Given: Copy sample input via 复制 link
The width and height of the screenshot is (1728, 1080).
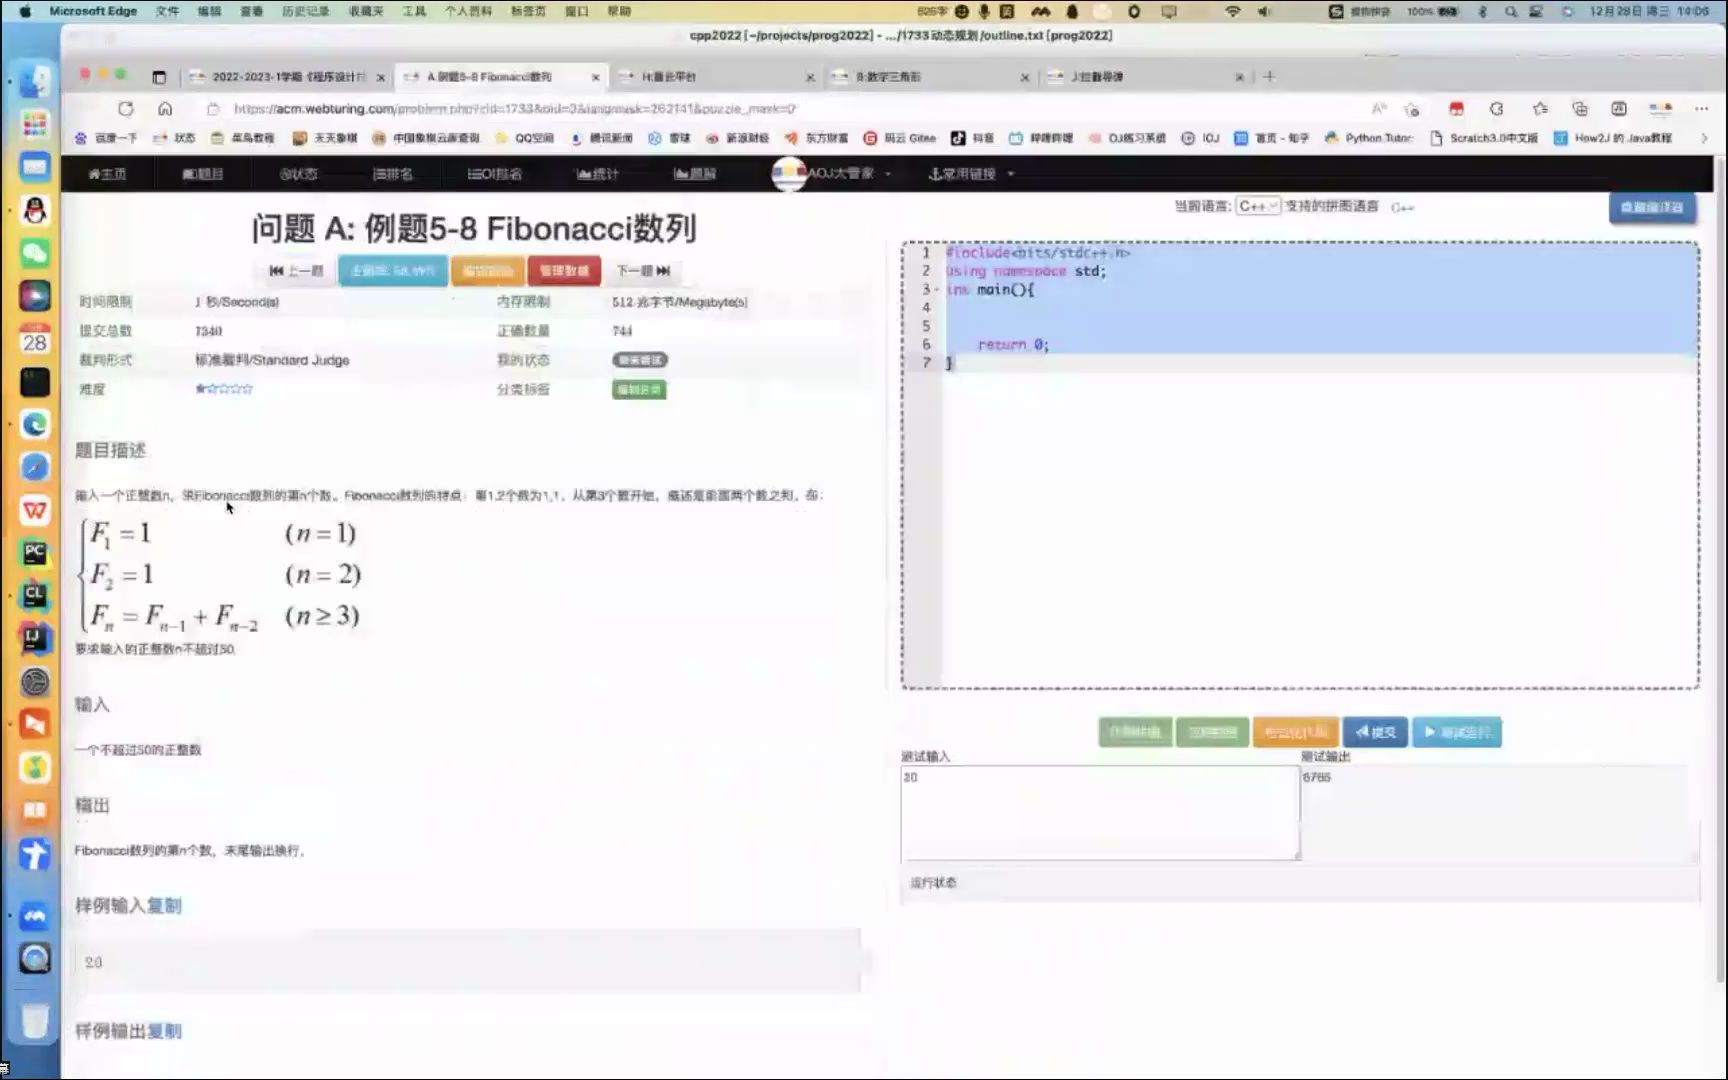Looking at the screenshot, I should (164, 906).
